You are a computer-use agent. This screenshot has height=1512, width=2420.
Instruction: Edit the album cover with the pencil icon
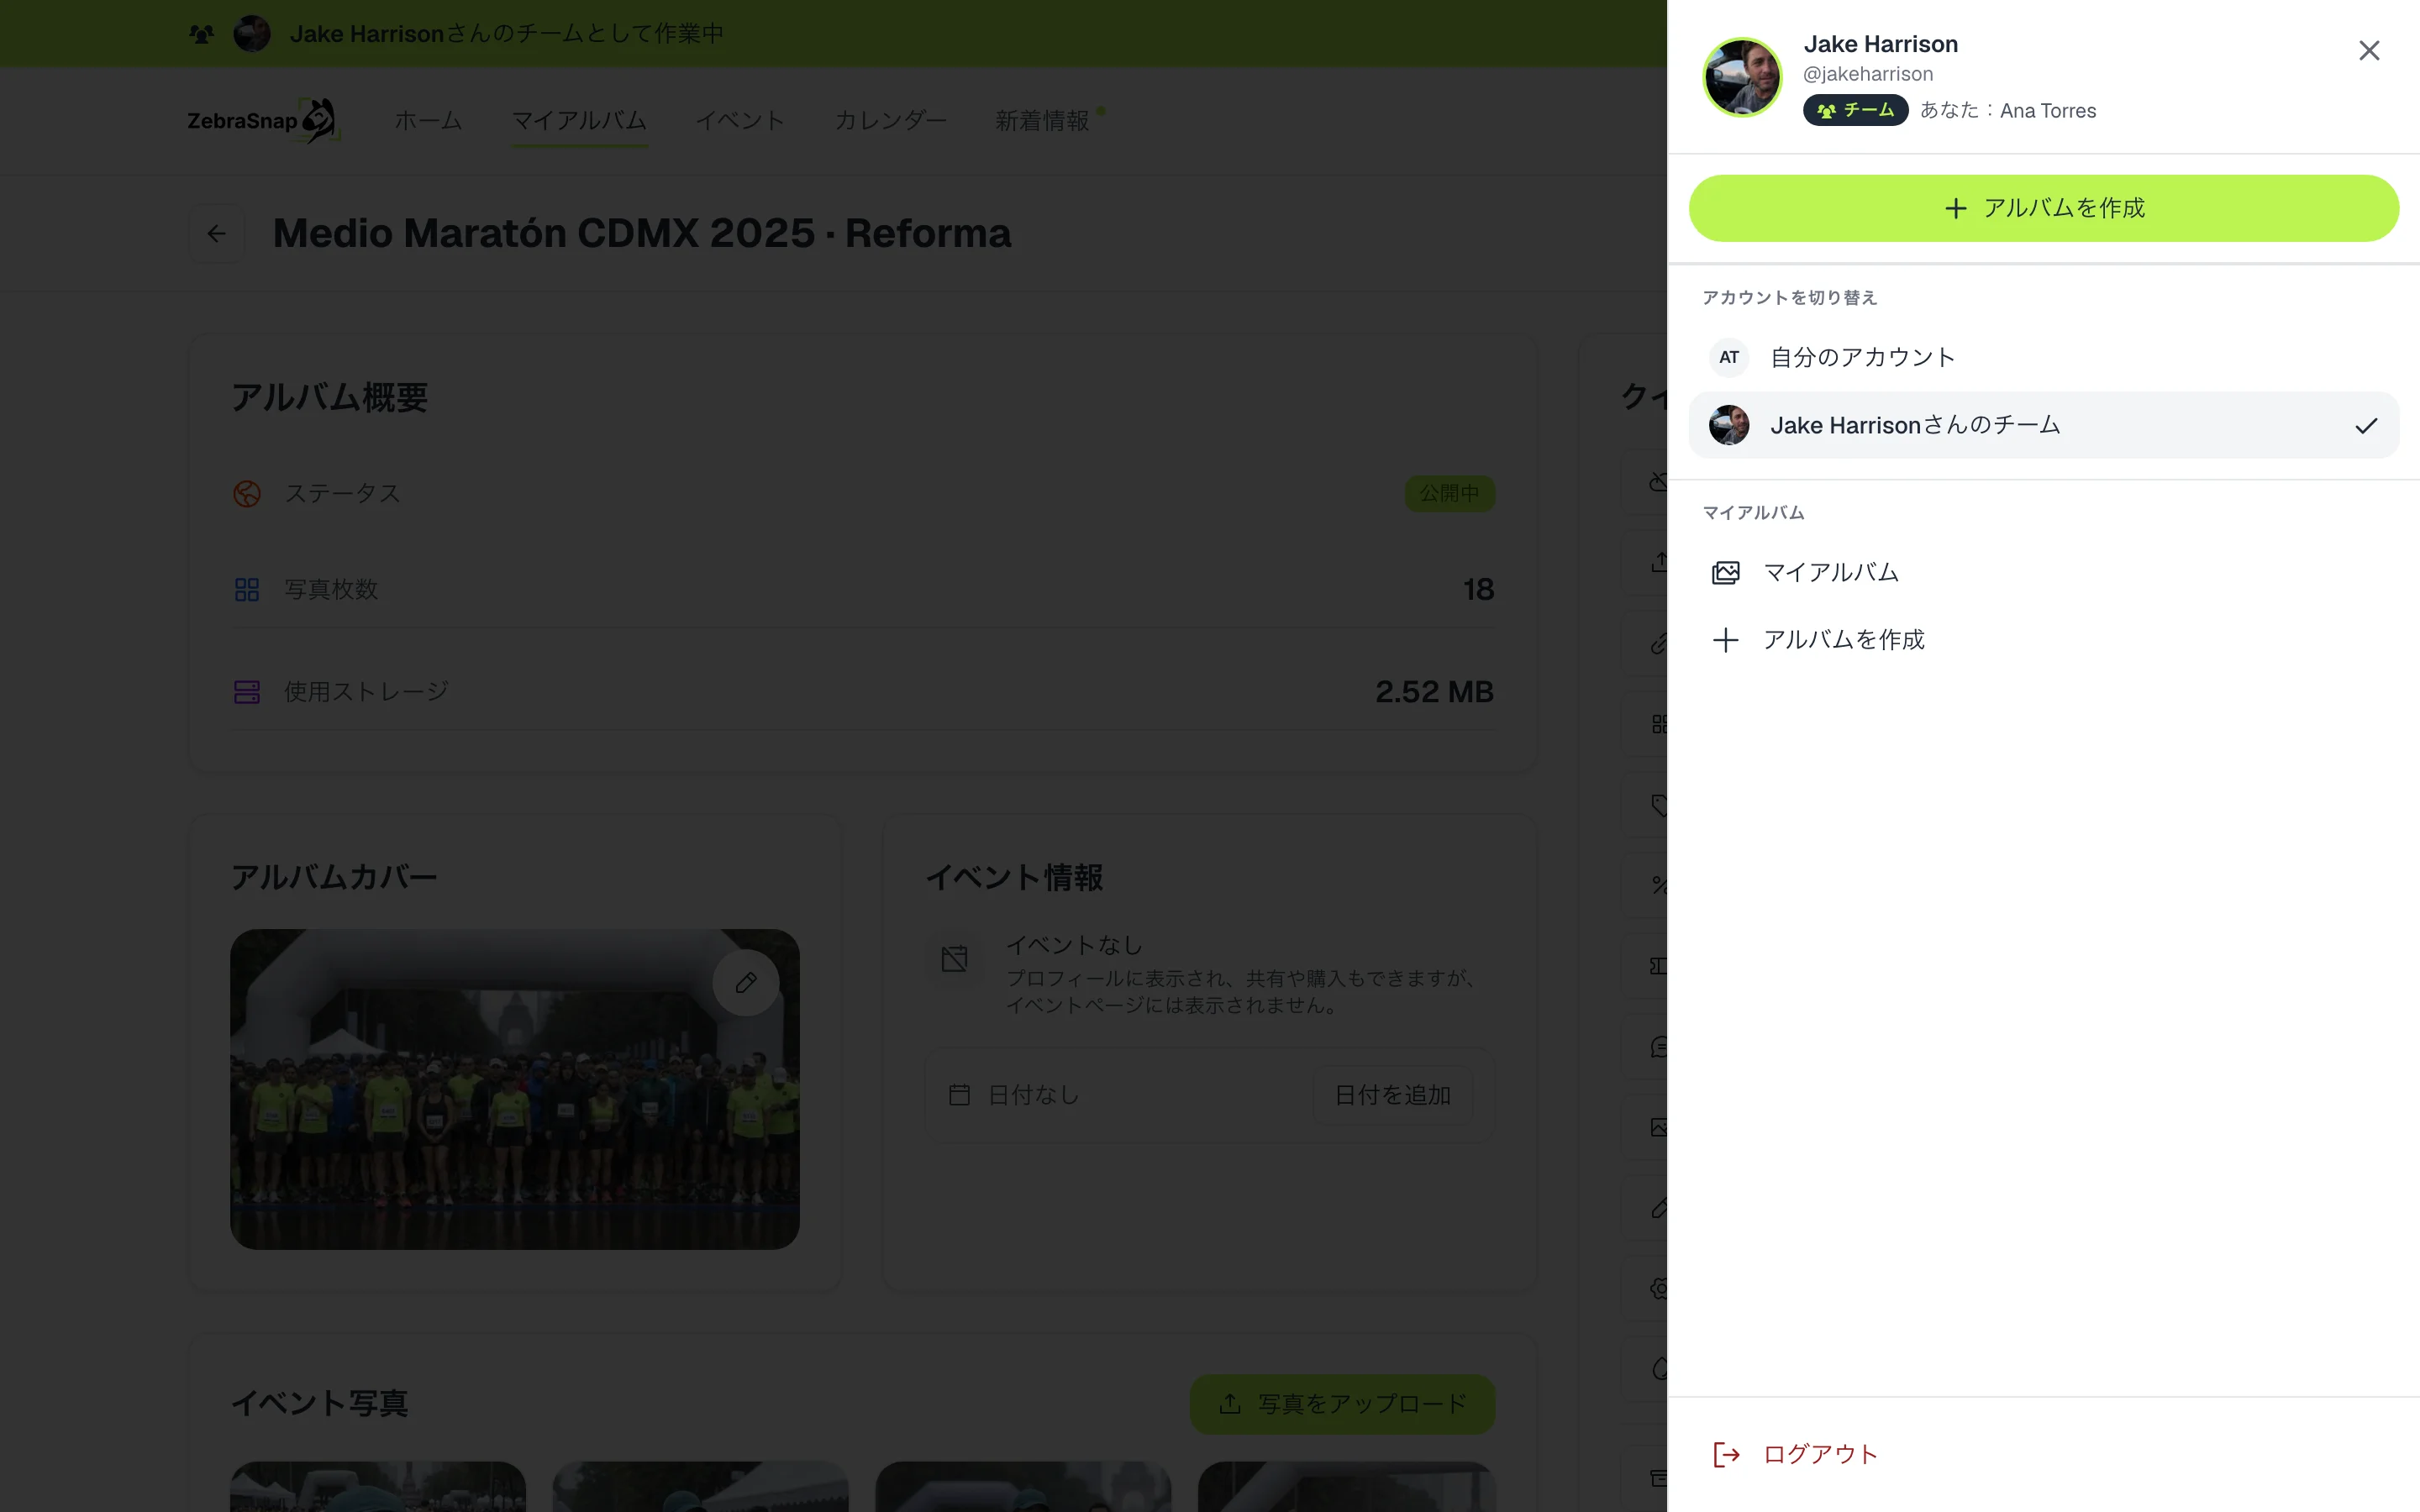(746, 983)
